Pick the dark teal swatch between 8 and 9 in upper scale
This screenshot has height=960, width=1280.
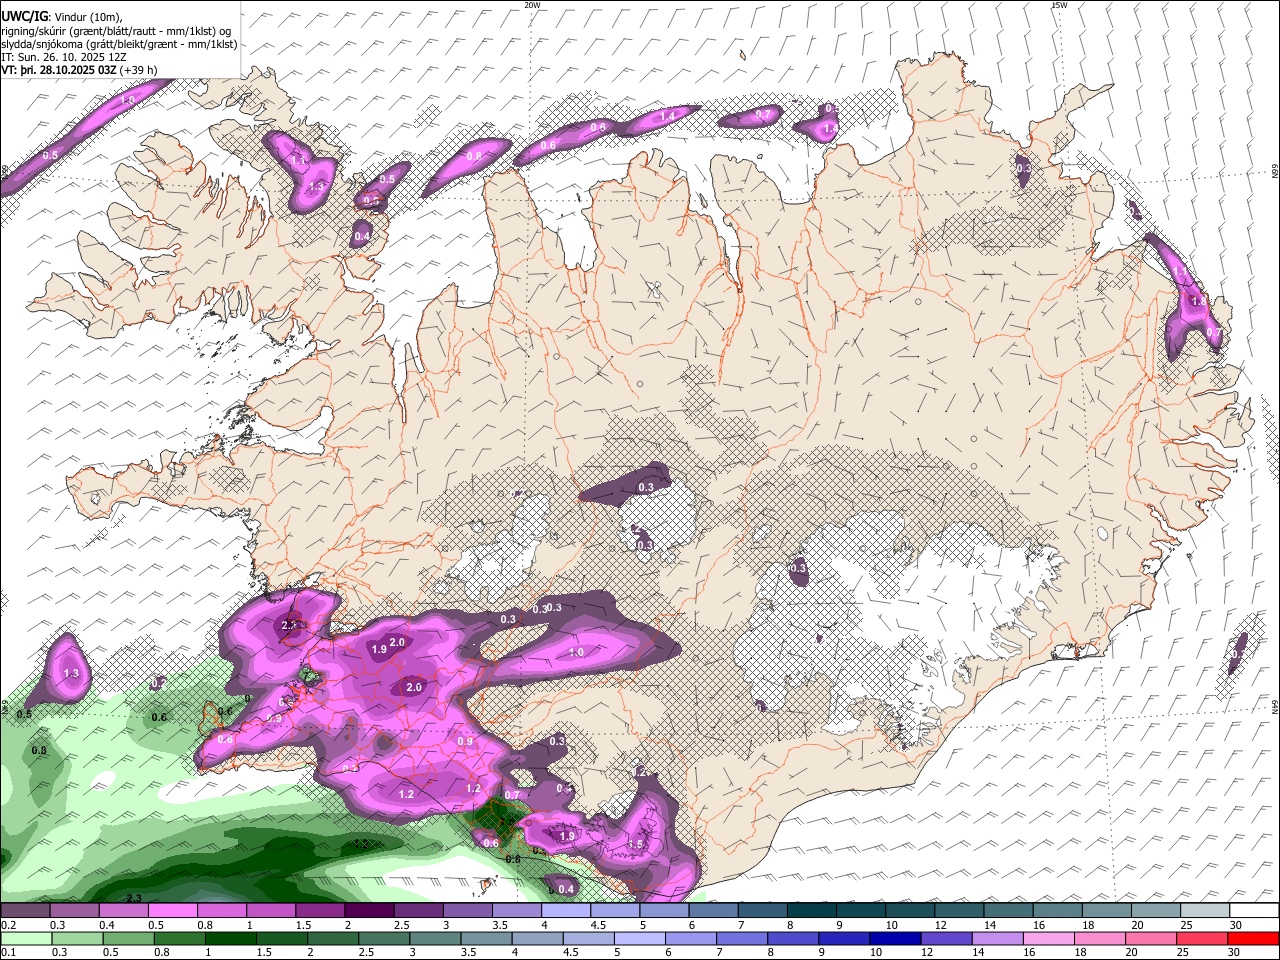(x=812, y=911)
